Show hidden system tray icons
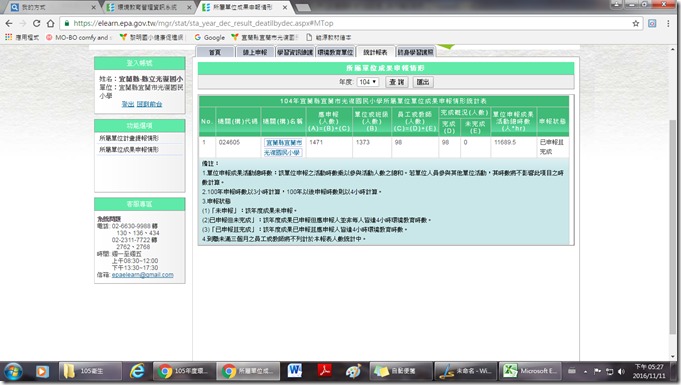The image size is (681, 385). (585, 372)
